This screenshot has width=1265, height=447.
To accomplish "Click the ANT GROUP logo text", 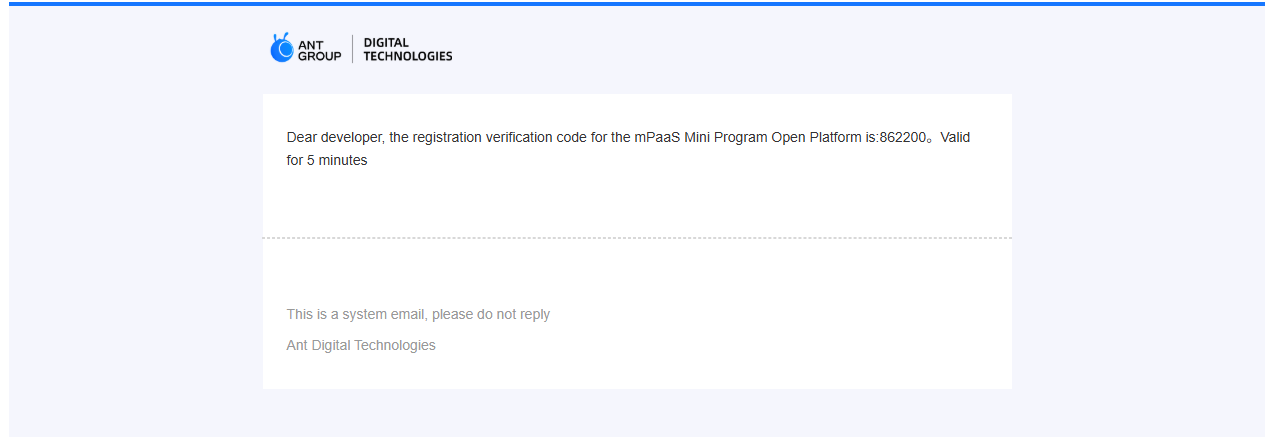I will click(x=319, y=50).
